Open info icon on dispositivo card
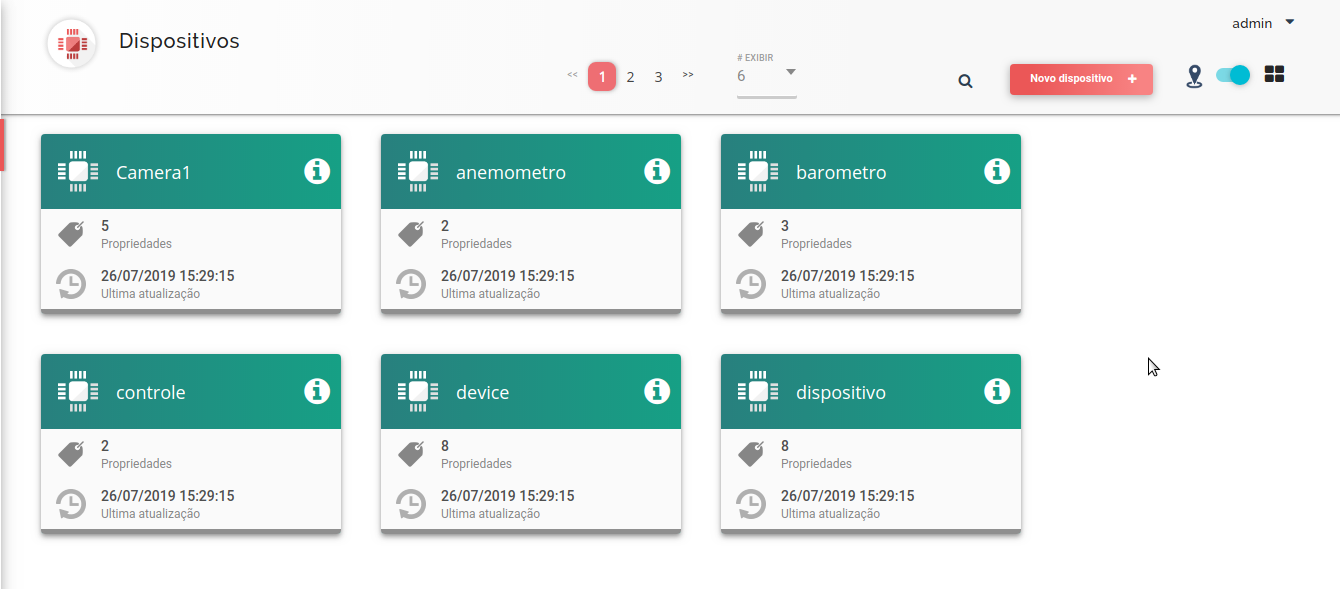Viewport: 1340px width, 589px height. pos(997,391)
